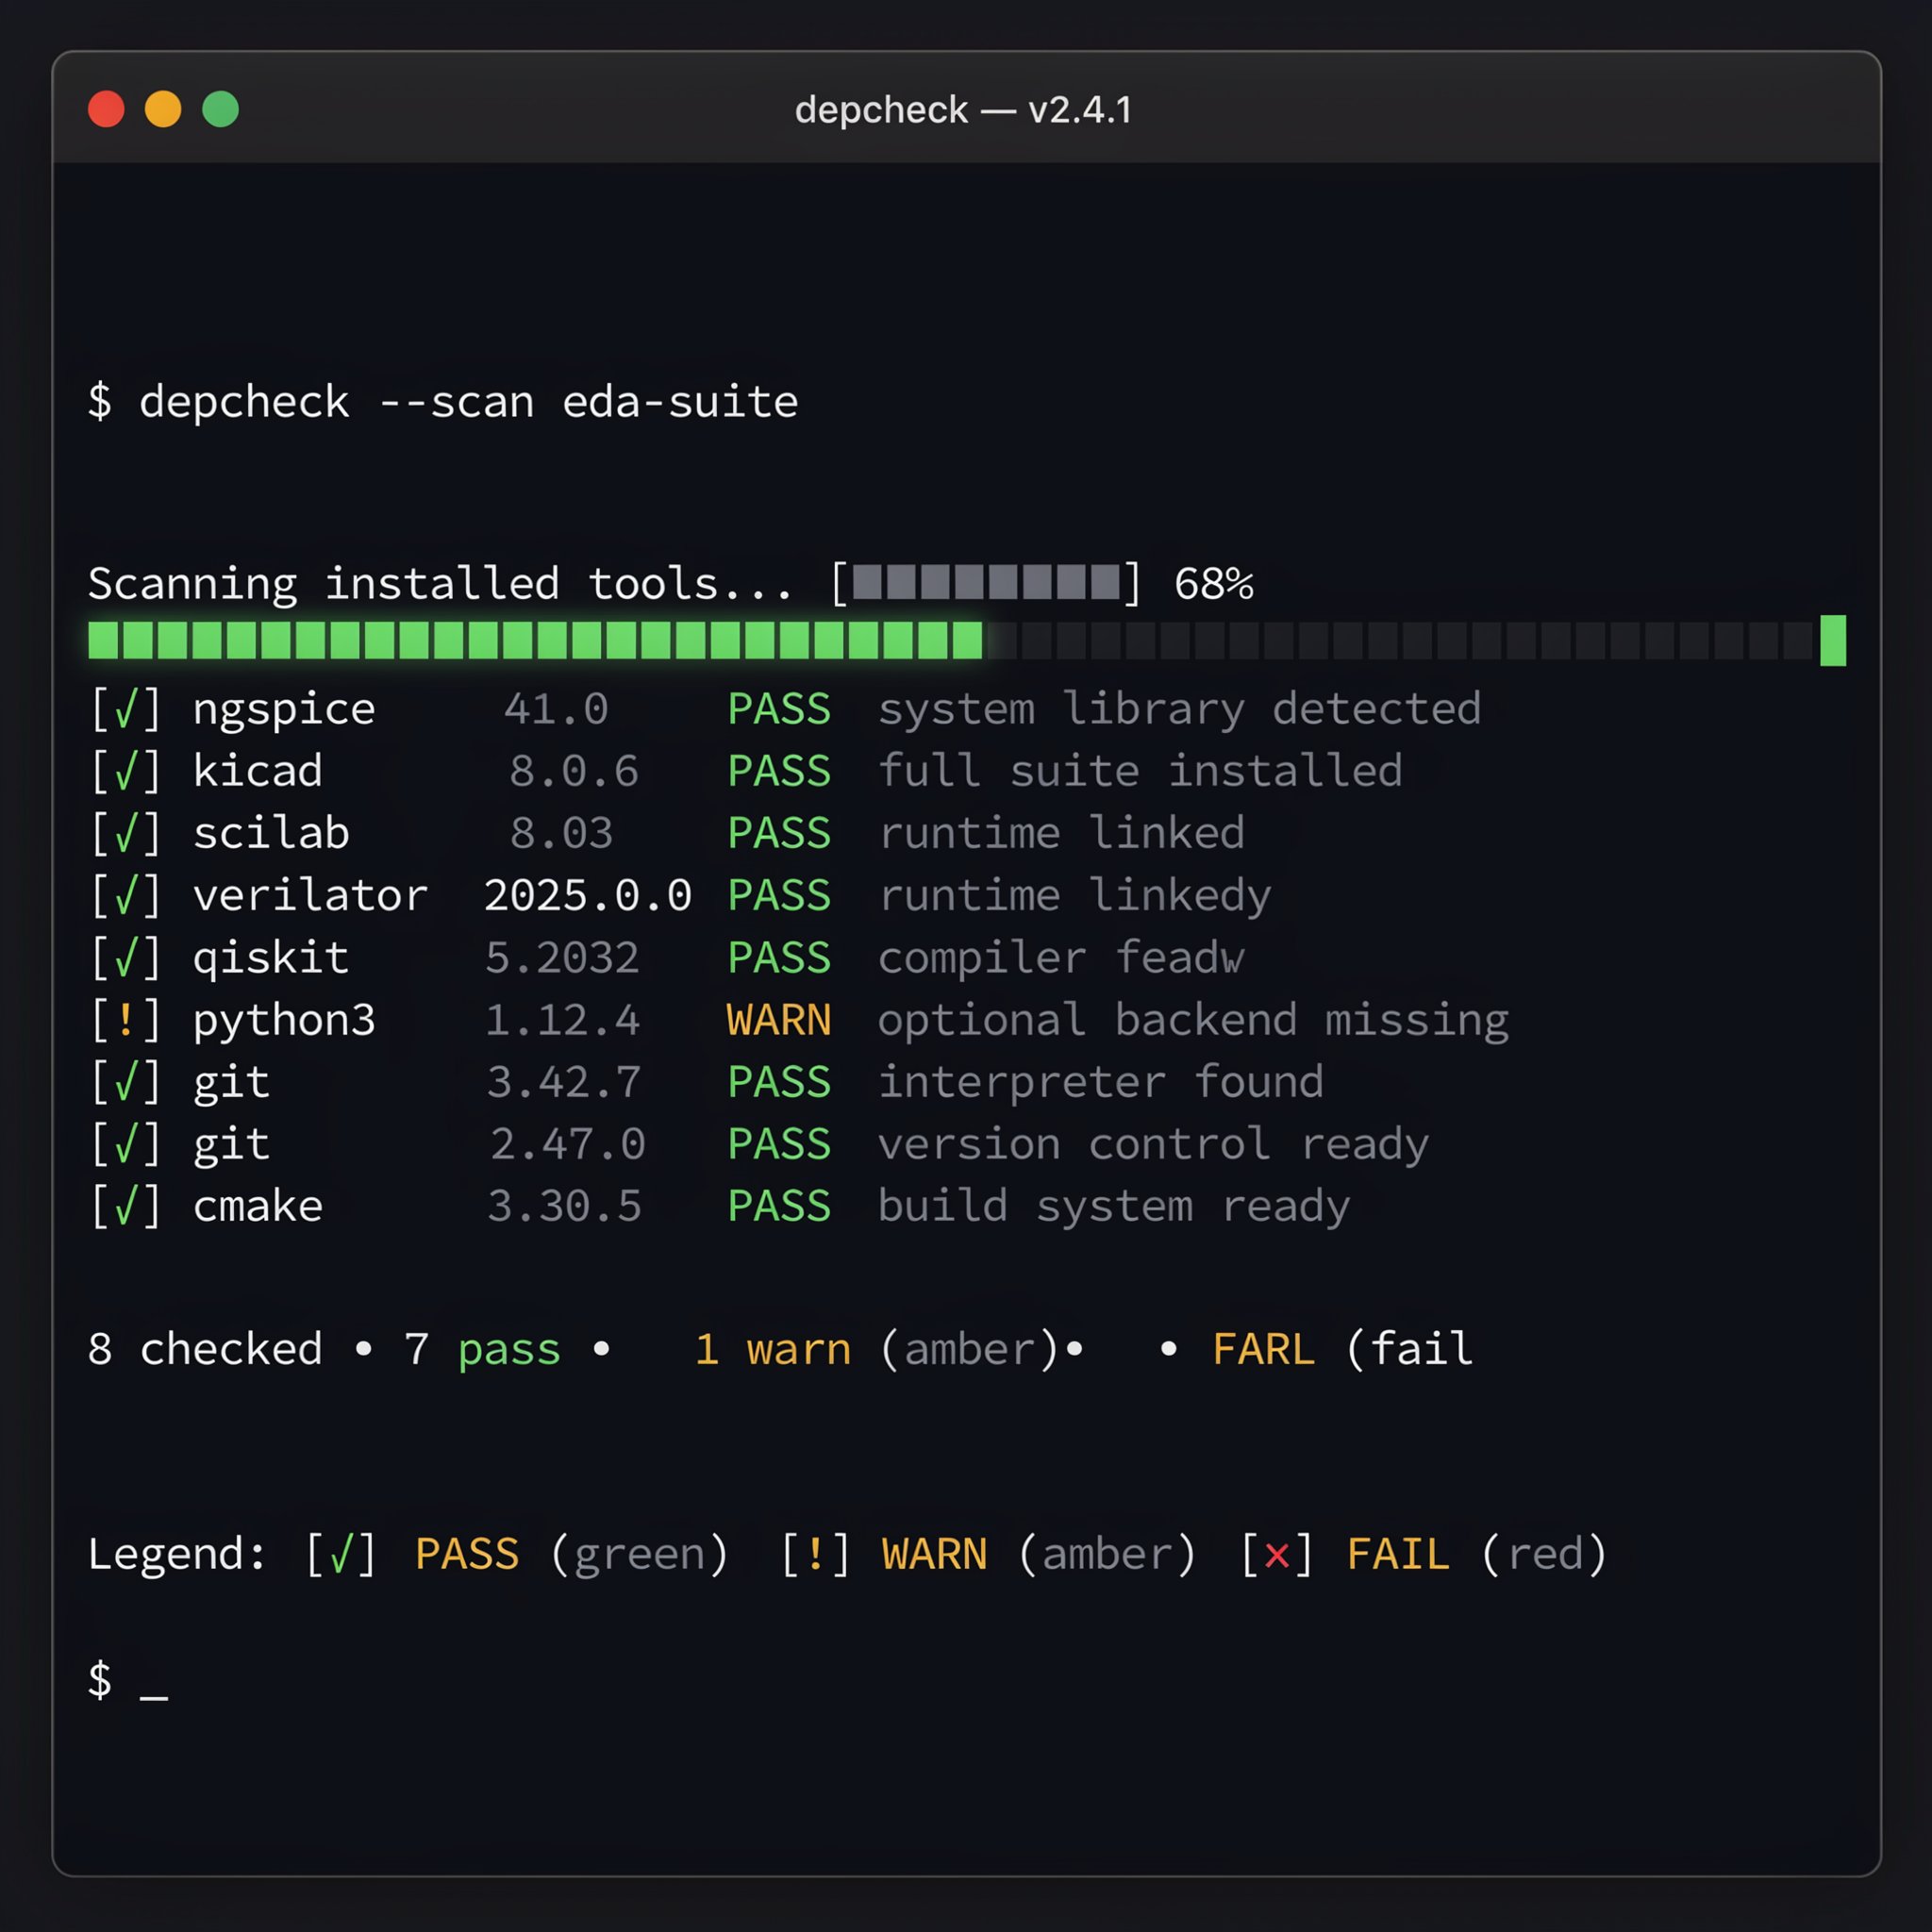Click '1 warn' in the summary line
Screen dimensions: 1932x1932
773,1350
